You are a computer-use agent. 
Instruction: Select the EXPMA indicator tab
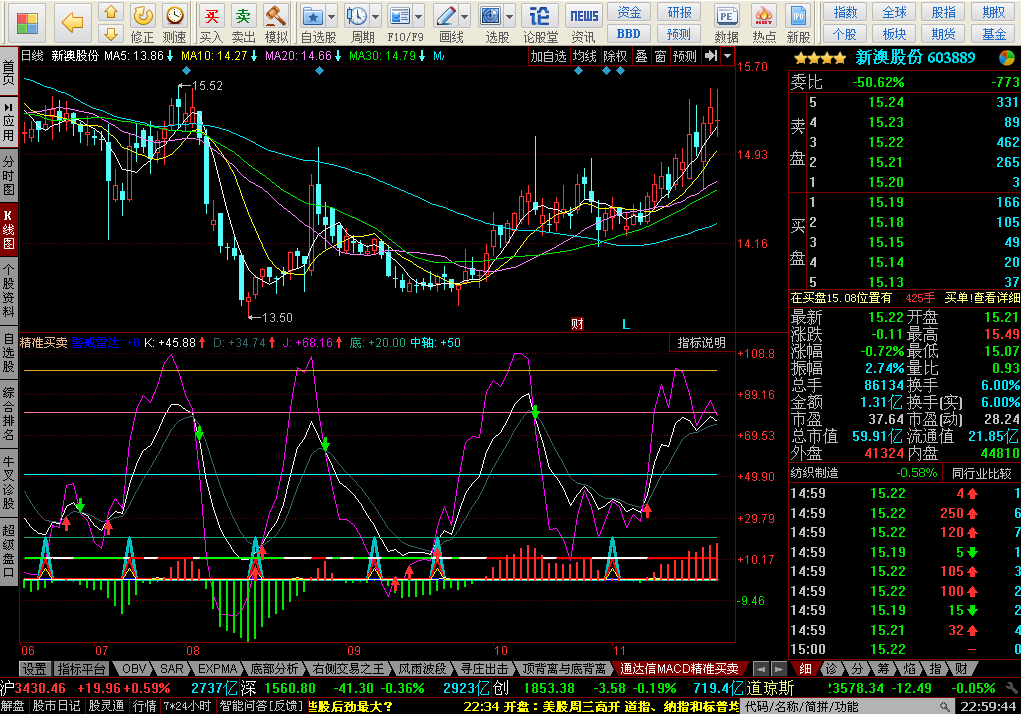click(x=217, y=669)
